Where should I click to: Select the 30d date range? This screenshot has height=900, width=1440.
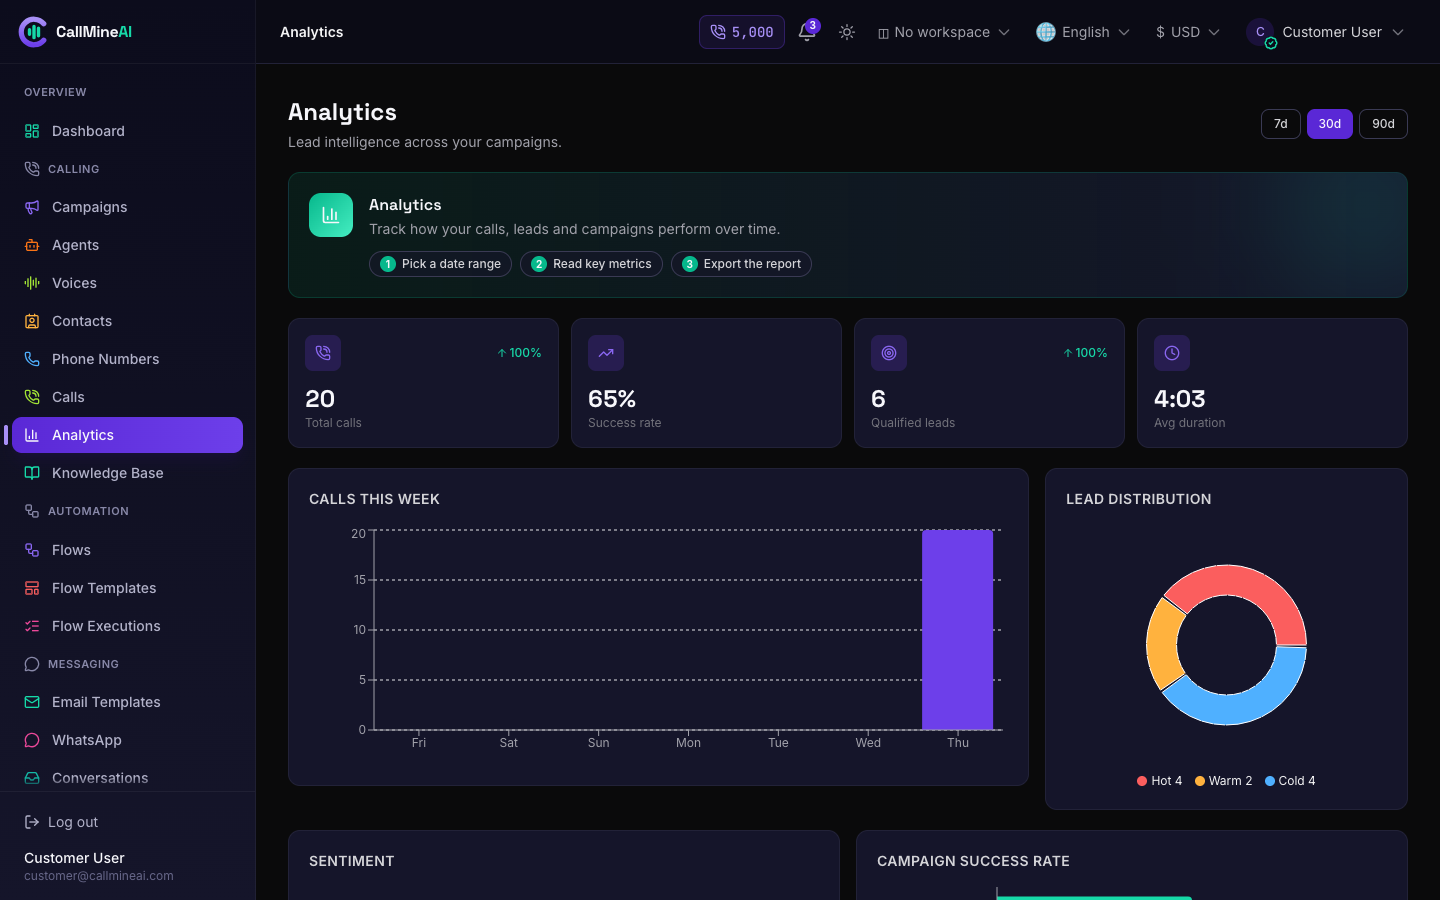click(x=1330, y=124)
